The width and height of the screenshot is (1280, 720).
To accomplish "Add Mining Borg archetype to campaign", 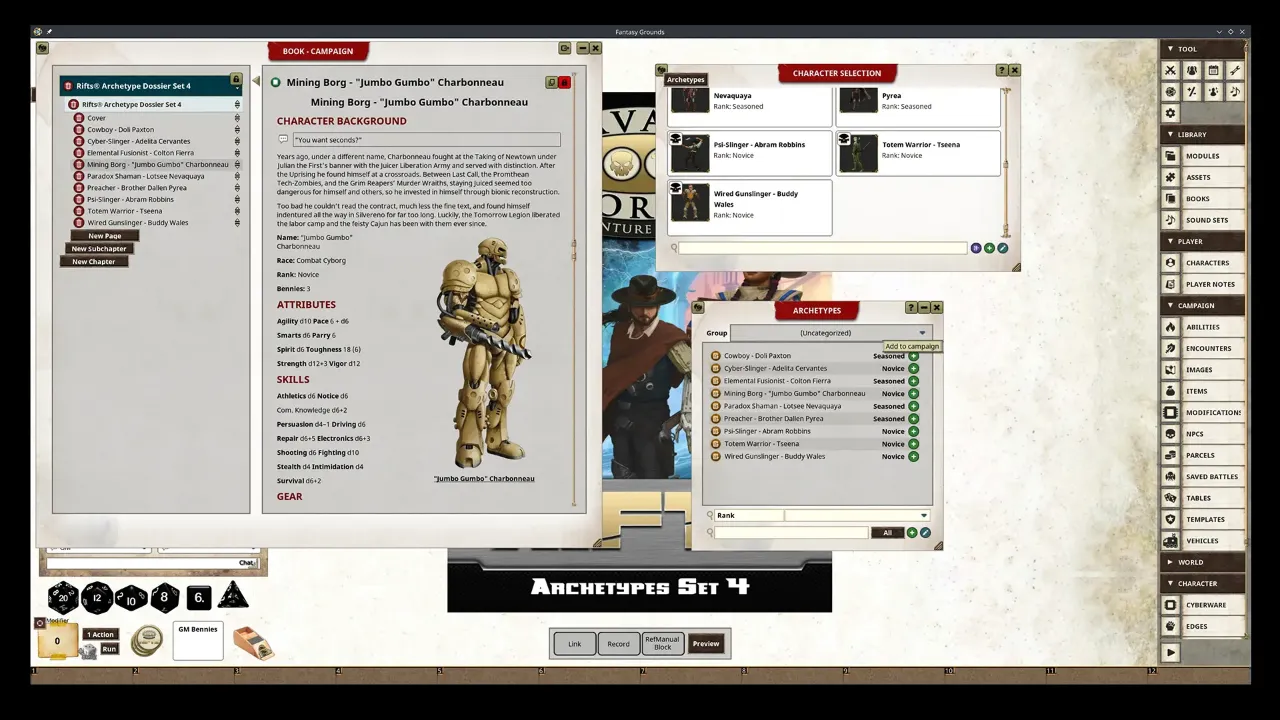I will click(x=913, y=394).
